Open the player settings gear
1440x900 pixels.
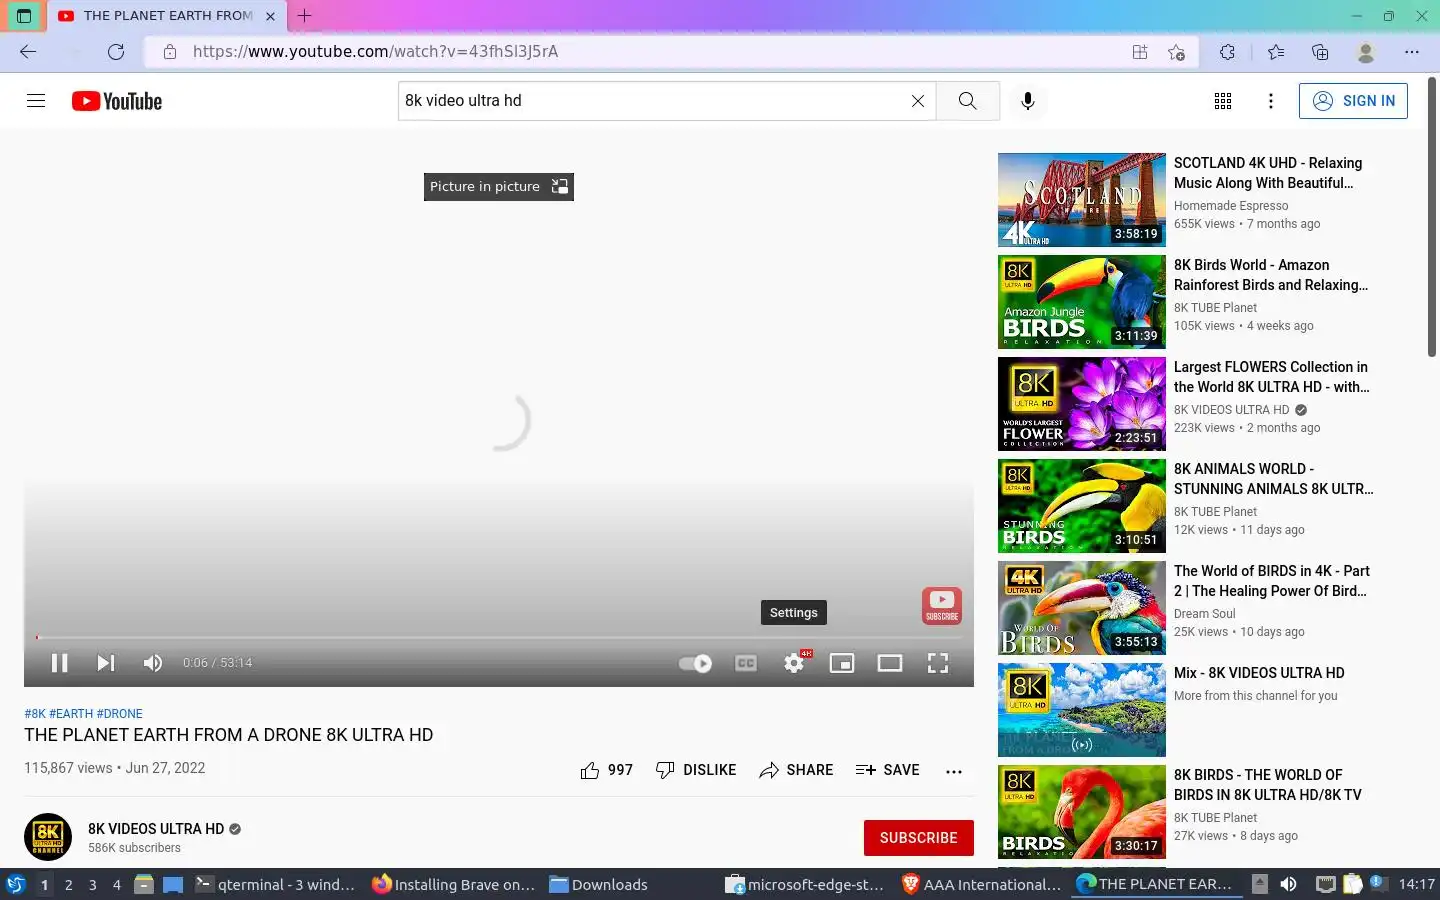coord(794,663)
